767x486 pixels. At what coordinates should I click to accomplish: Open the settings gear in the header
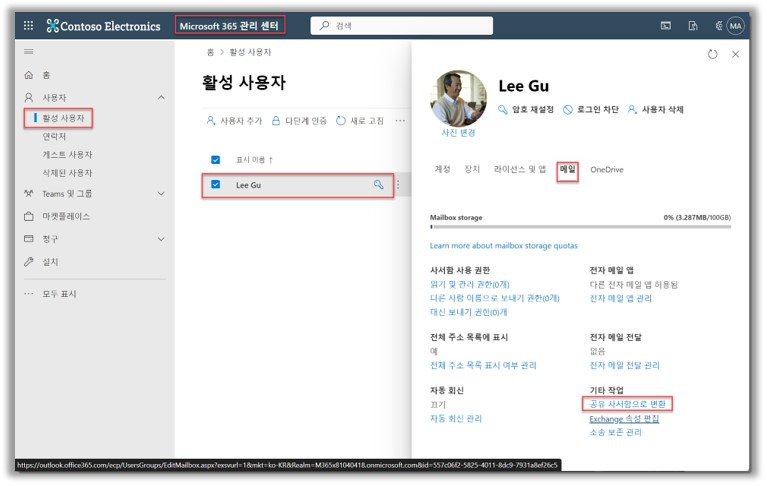tap(719, 25)
